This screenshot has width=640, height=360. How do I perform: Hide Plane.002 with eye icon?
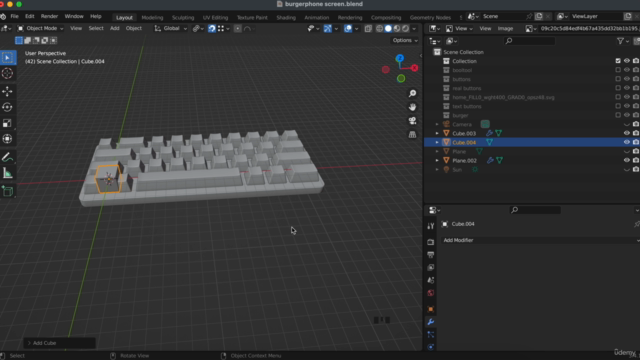(x=627, y=160)
